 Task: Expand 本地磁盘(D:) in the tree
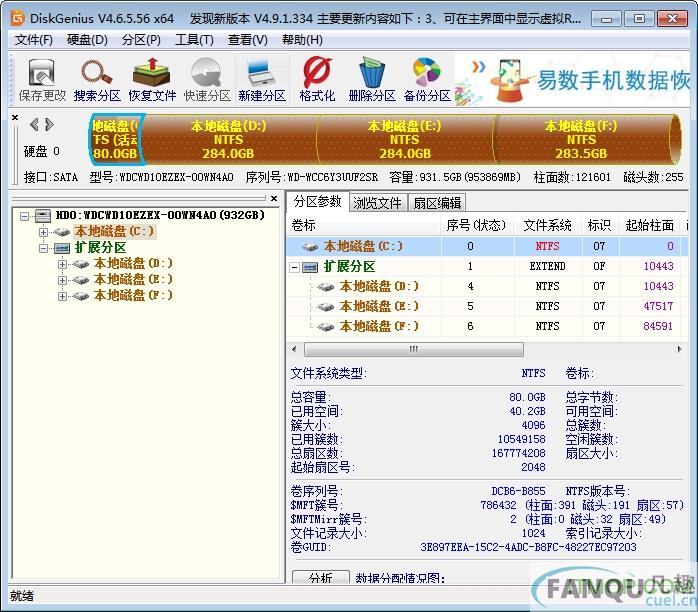(x=62, y=264)
